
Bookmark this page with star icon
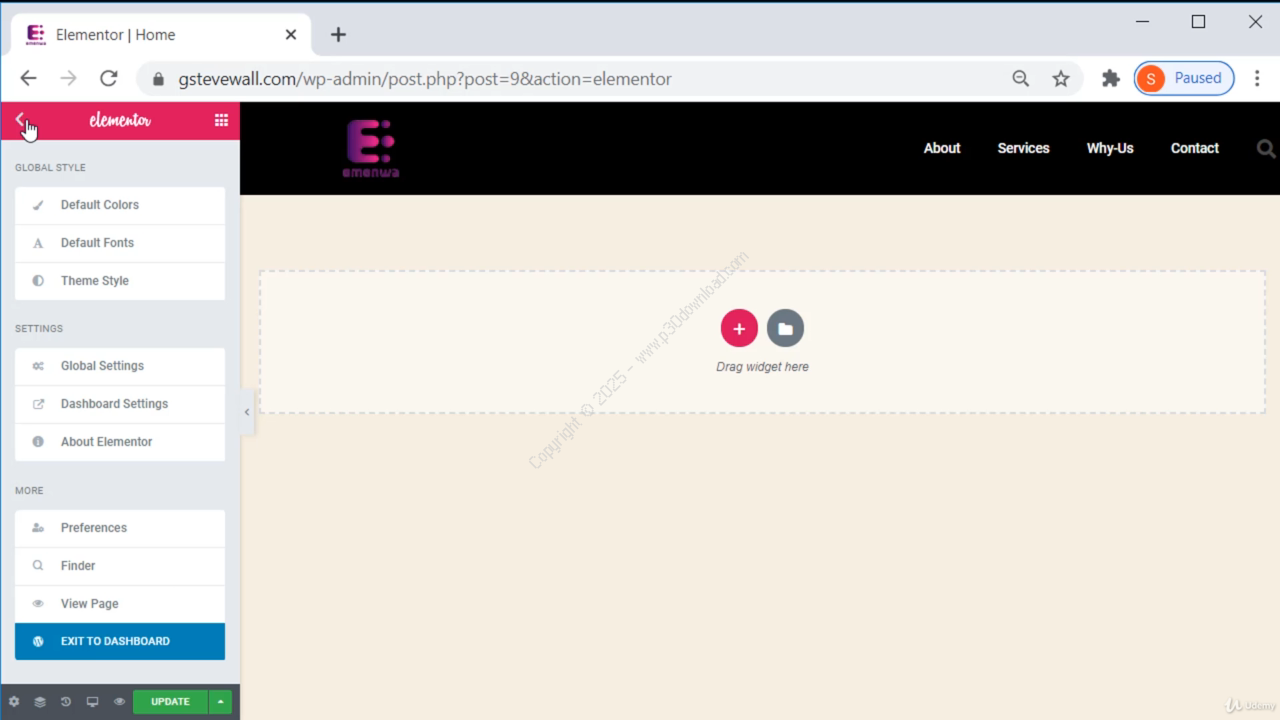point(1061,78)
